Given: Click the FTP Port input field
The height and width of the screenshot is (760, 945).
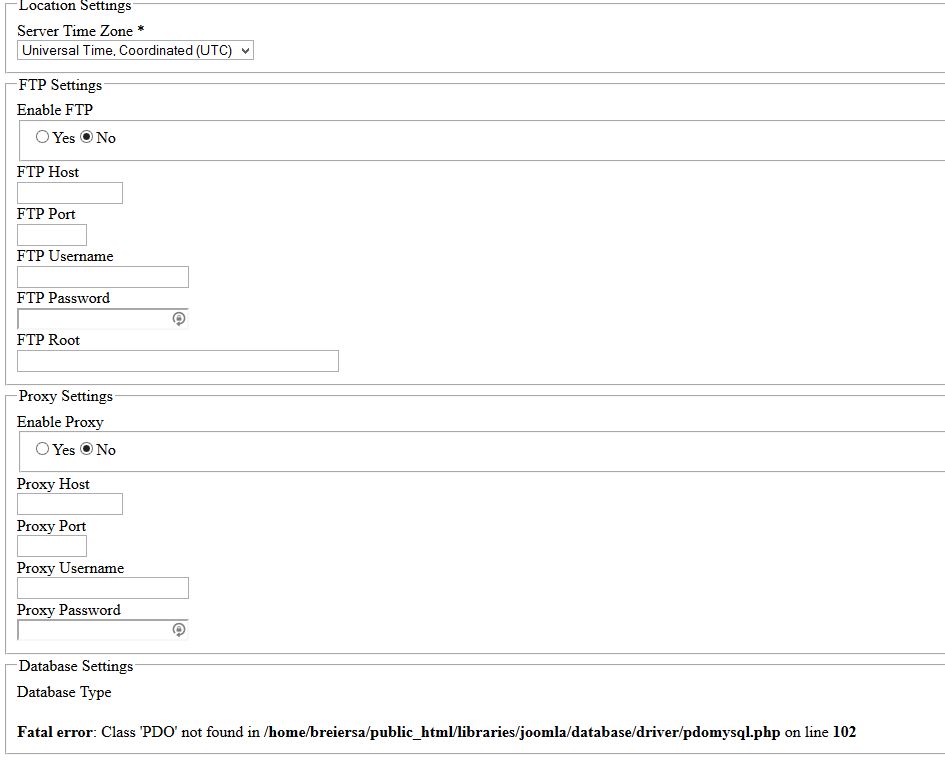Looking at the screenshot, I should 52,235.
